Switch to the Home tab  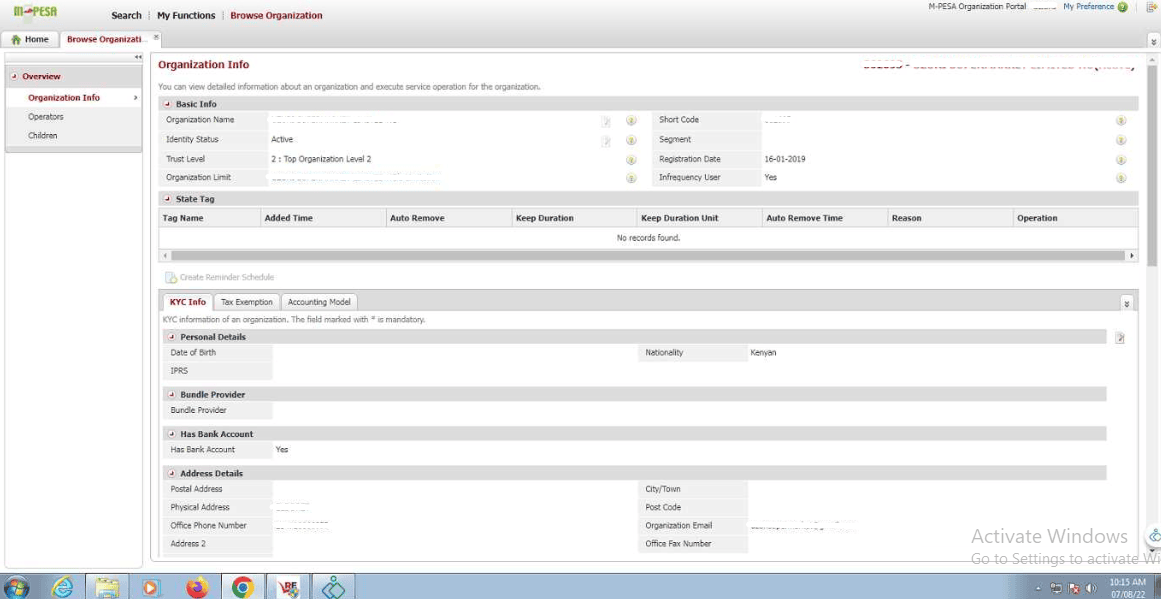(30, 39)
